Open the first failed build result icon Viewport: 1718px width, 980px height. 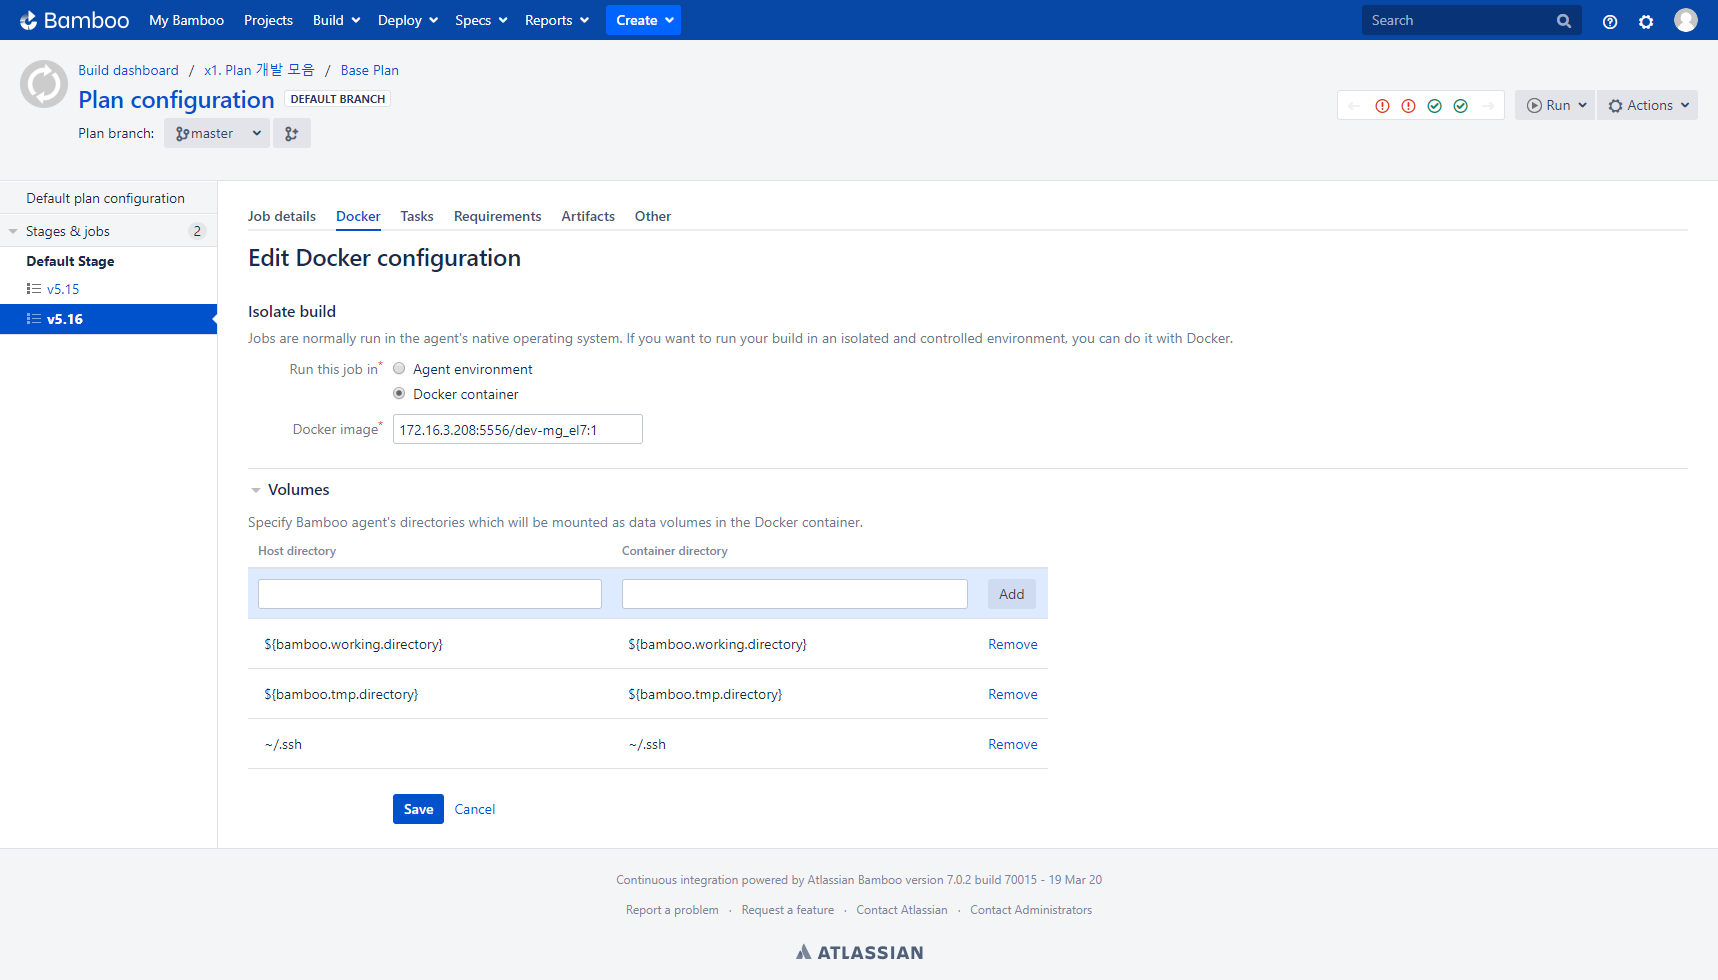1382,106
